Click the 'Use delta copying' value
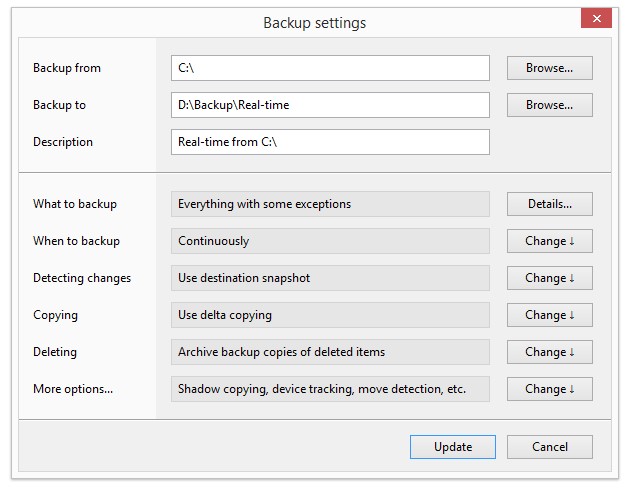 330,315
